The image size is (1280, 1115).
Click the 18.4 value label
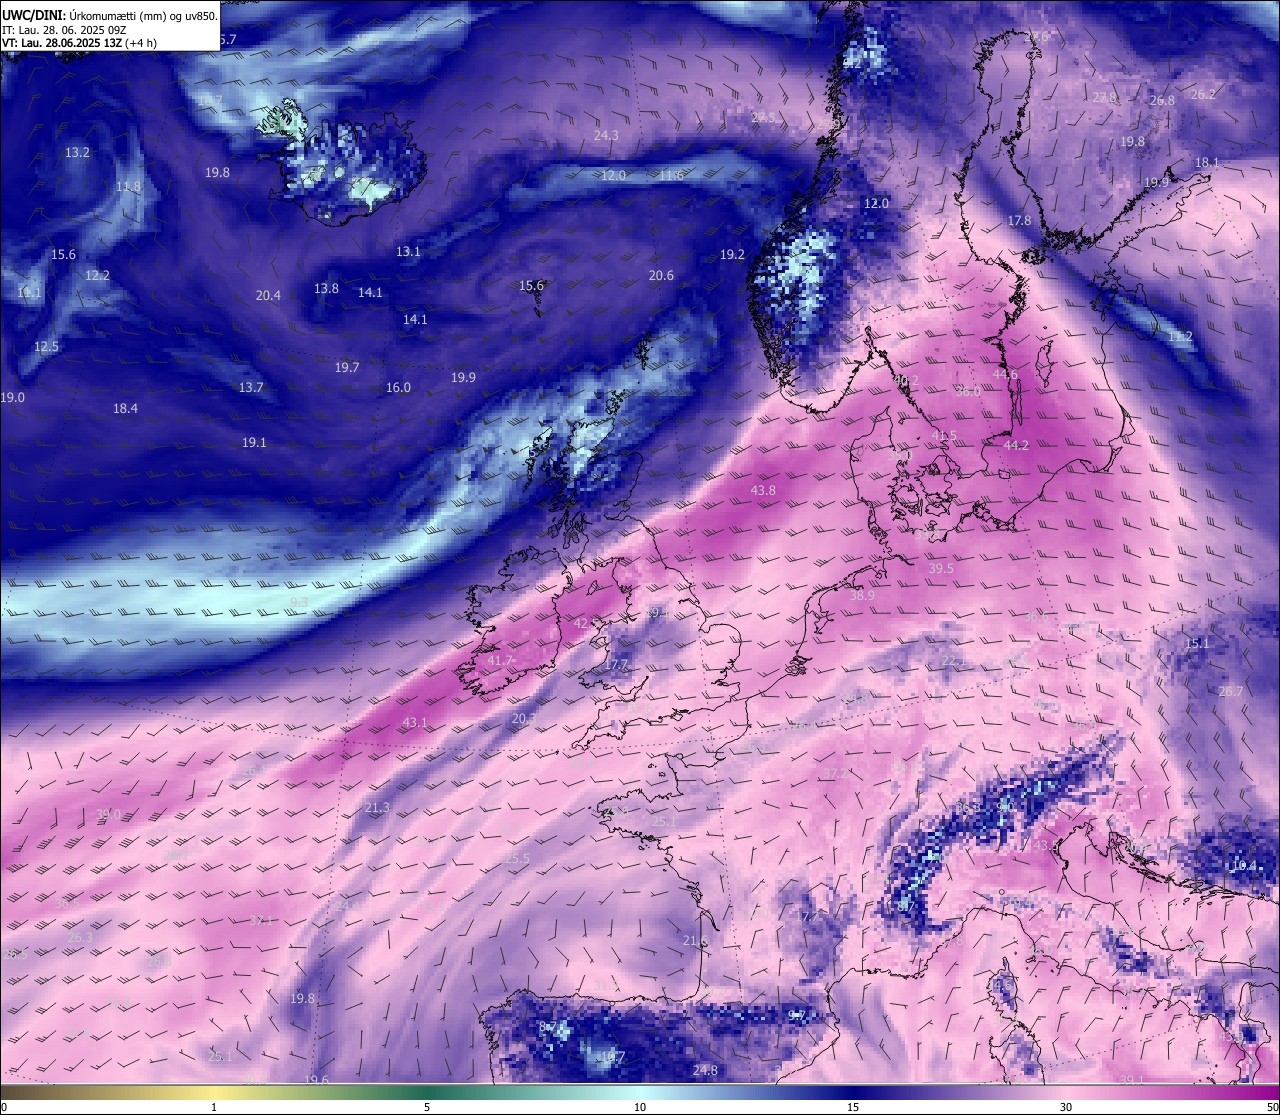(125, 409)
